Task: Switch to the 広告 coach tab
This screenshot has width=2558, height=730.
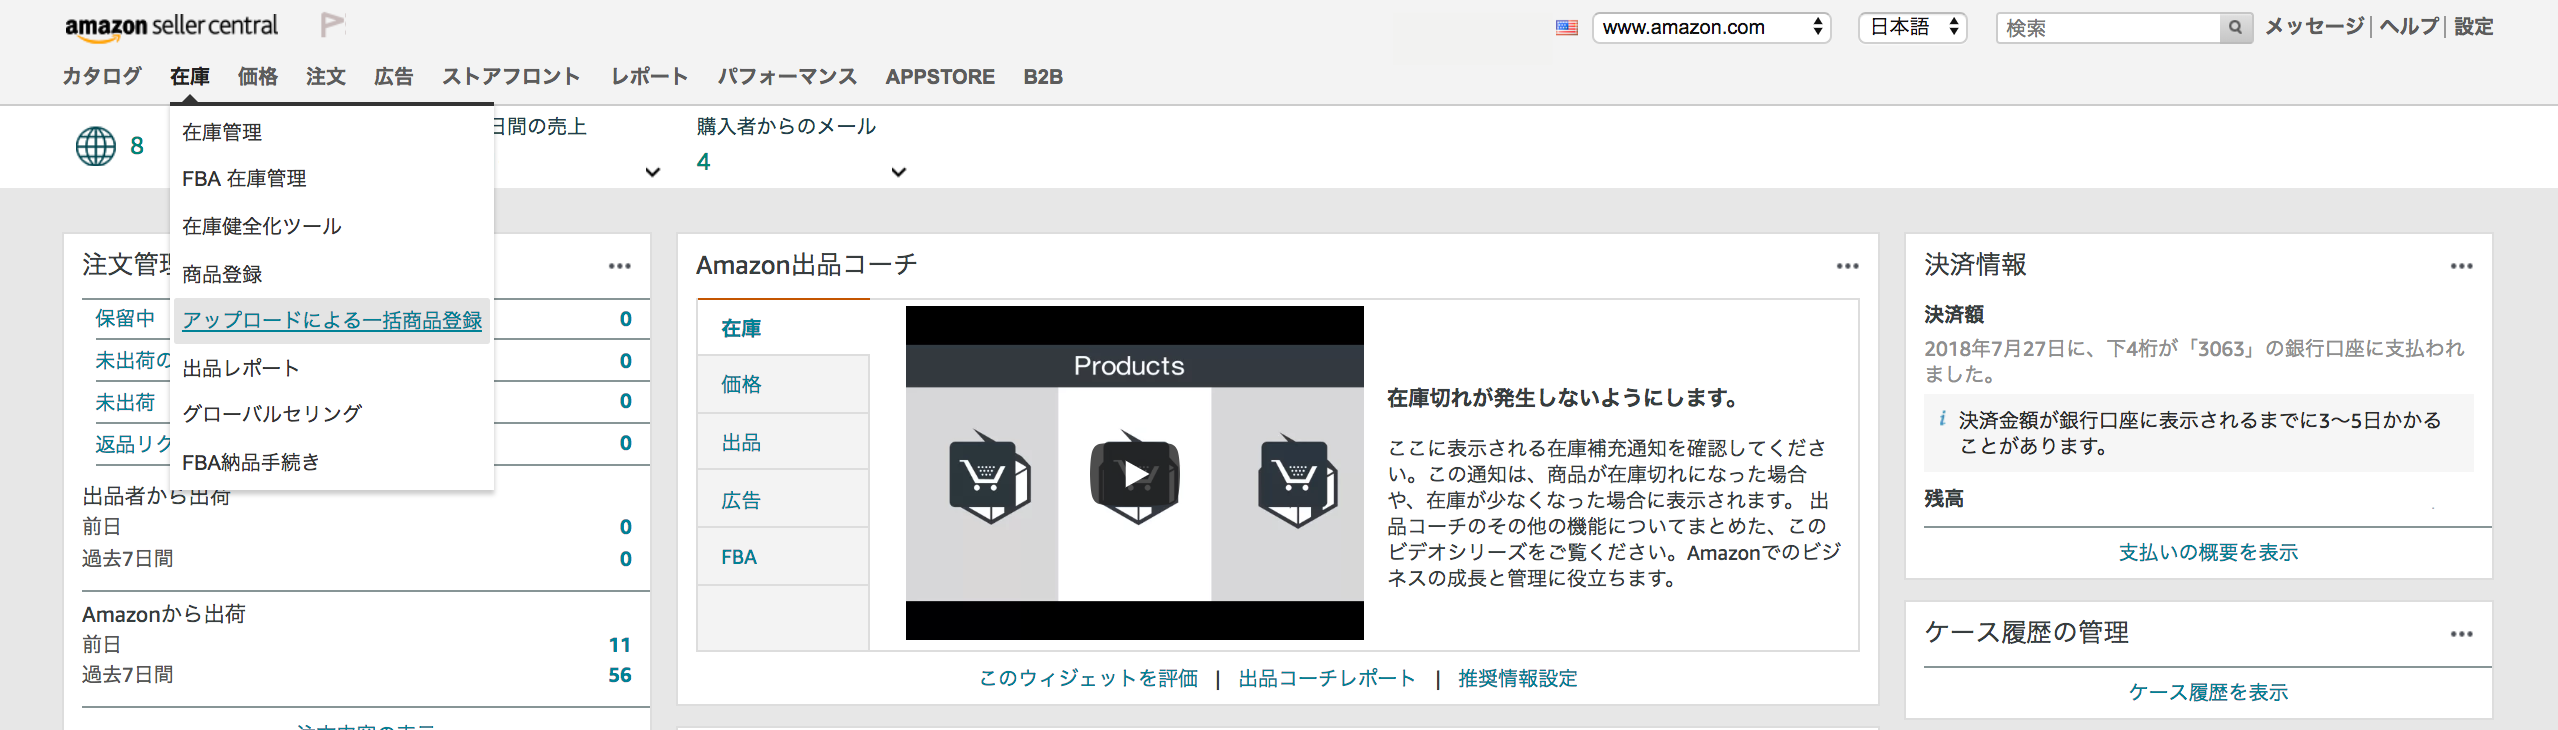Action: (x=783, y=499)
